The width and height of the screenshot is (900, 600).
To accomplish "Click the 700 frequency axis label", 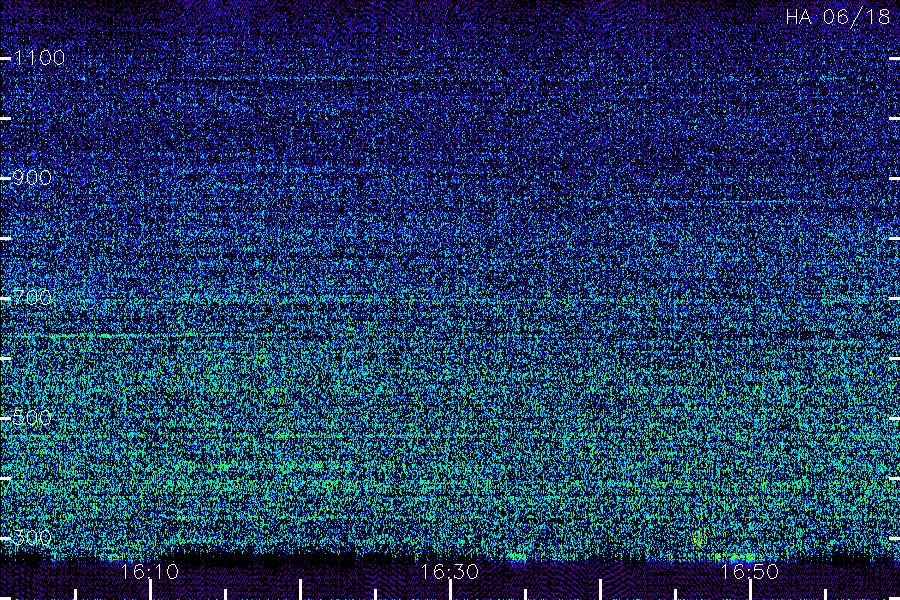I will pos(32,297).
